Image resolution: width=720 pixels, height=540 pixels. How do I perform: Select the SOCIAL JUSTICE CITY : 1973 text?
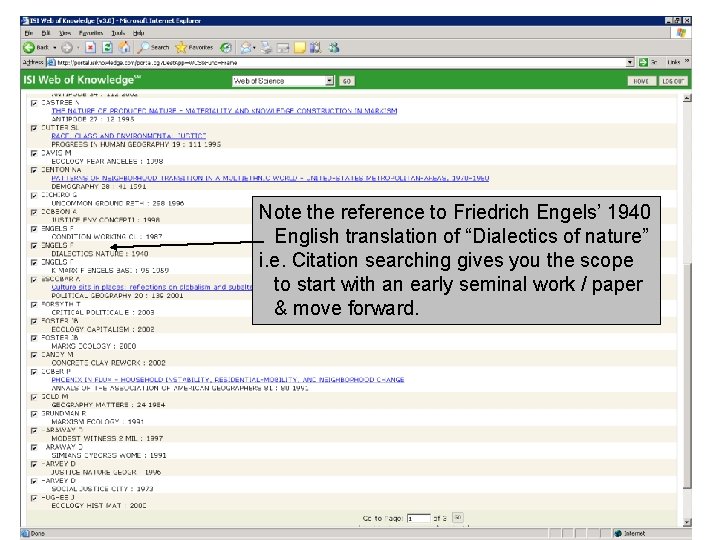click(x=102, y=489)
